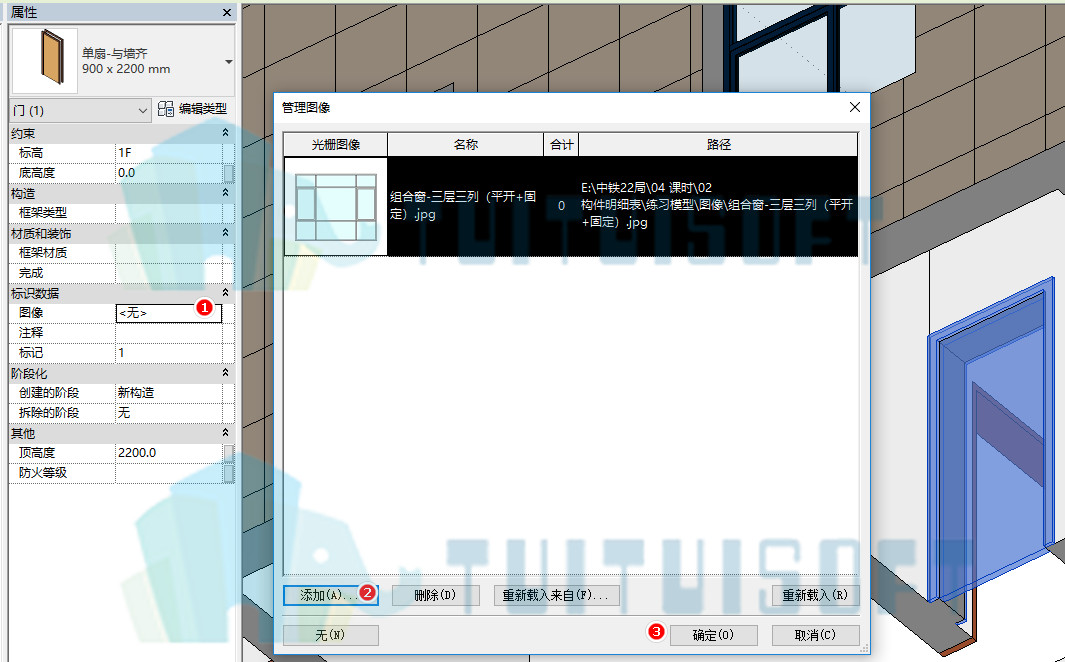The height and width of the screenshot is (662, 1065).
Task: Click the 删除(D) button
Action: click(435, 595)
